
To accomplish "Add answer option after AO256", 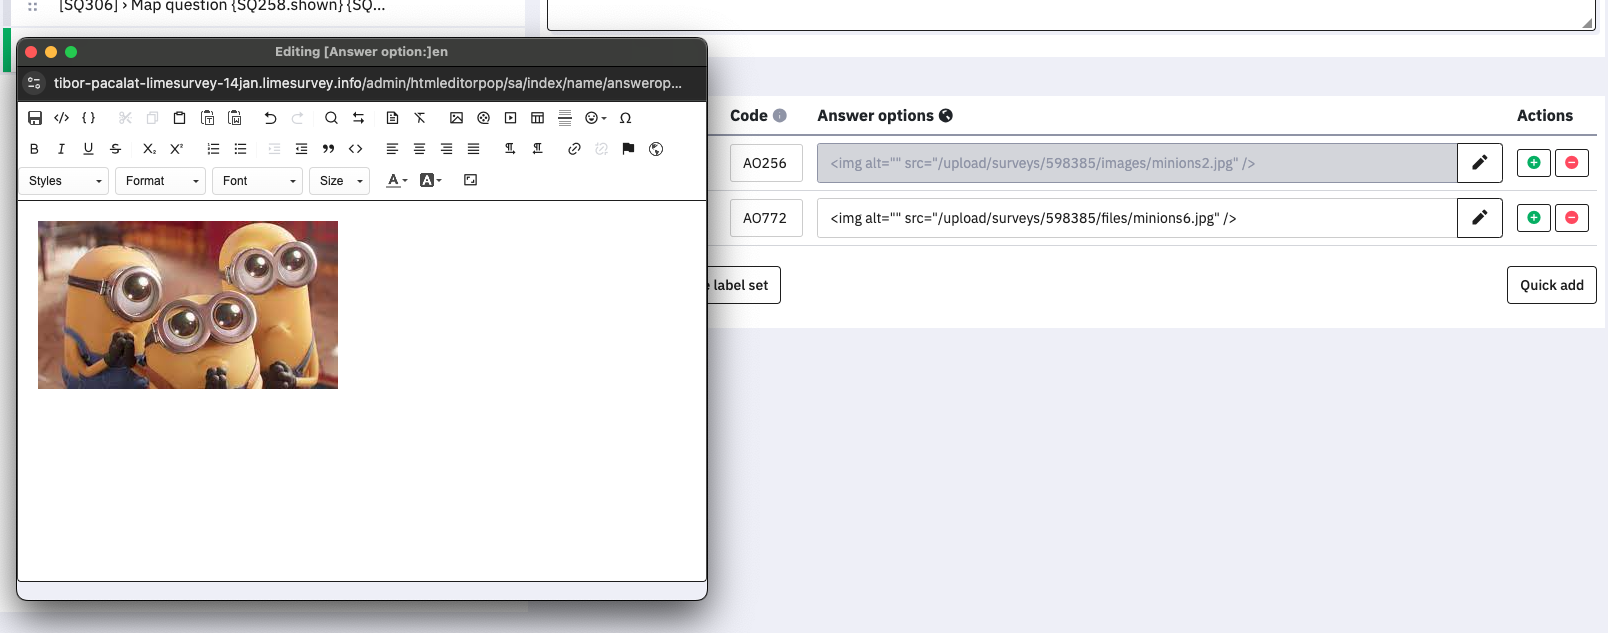I will (x=1534, y=163).
